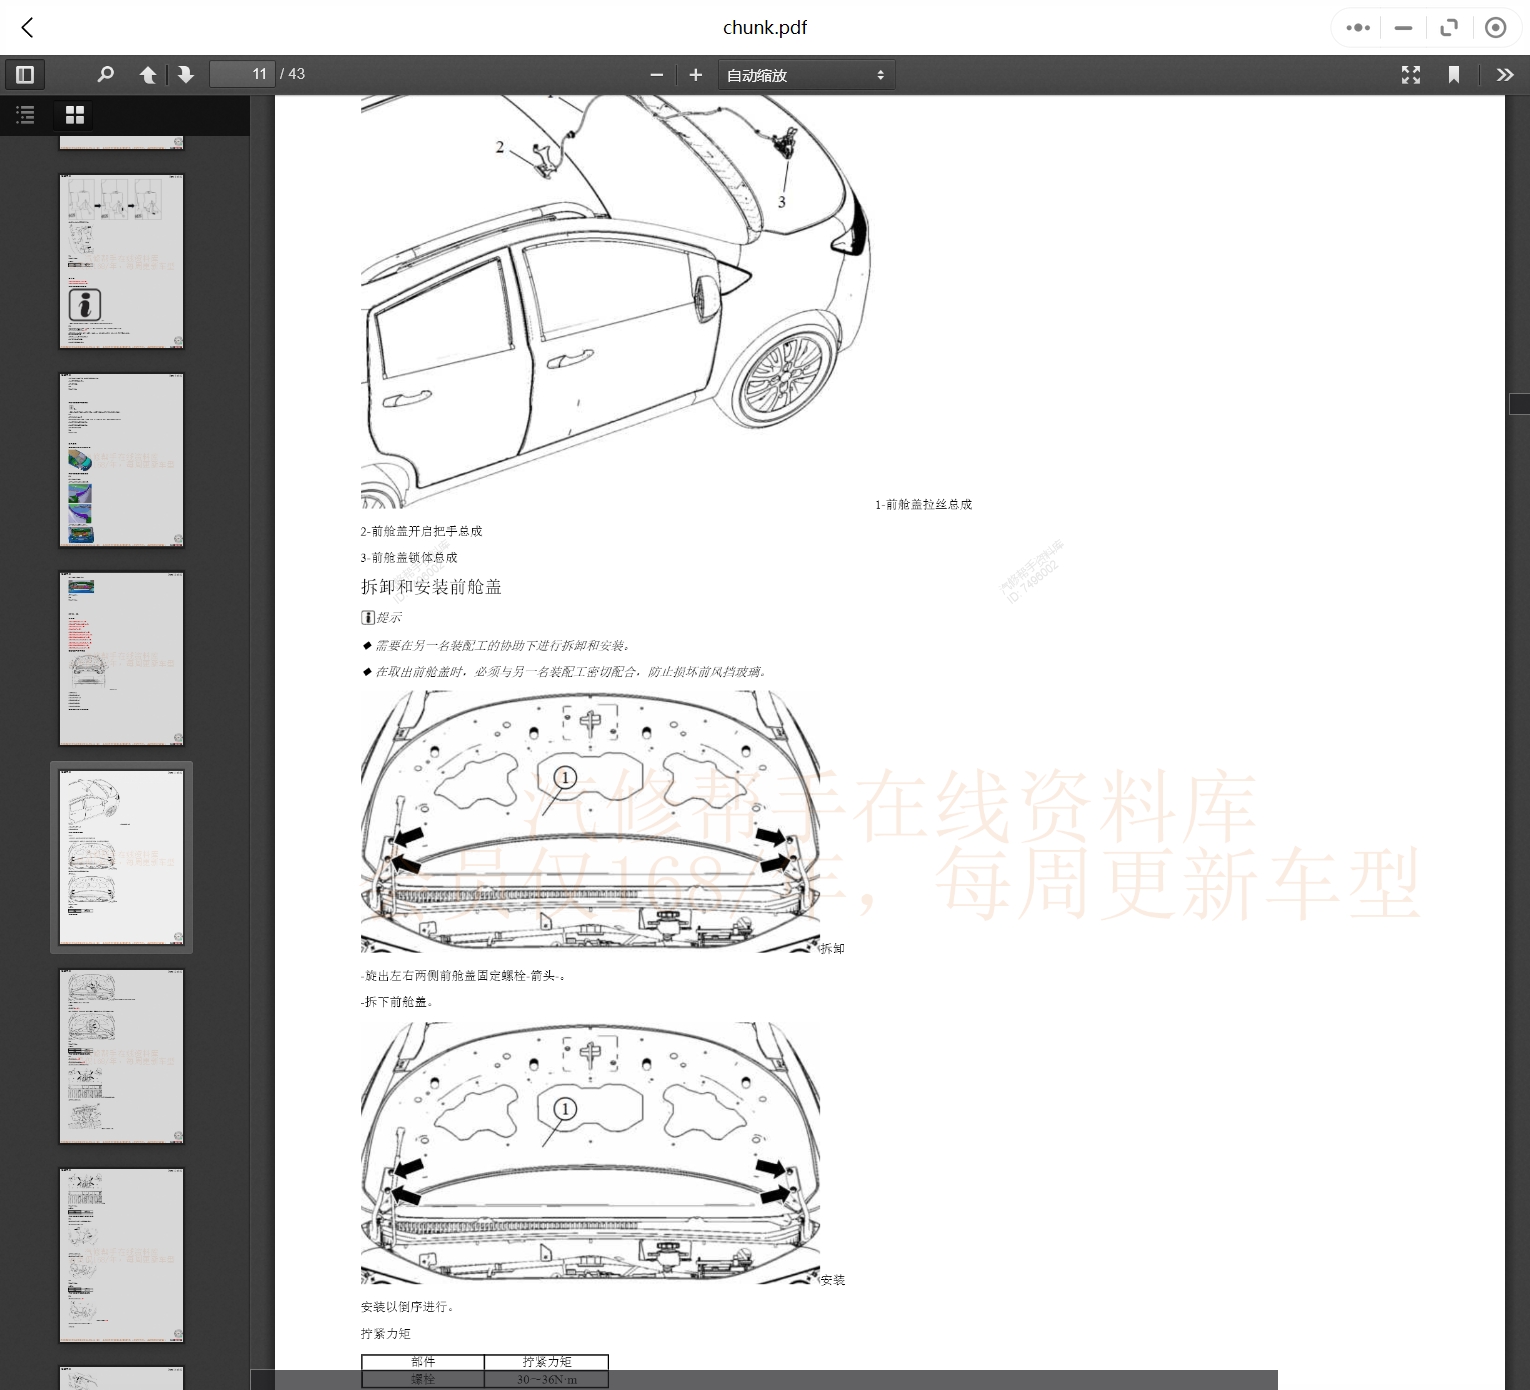Go to the next page with the down arrow
Image resolution: width=1530 pixels, height=1390 pixels.
pos(186,74)
